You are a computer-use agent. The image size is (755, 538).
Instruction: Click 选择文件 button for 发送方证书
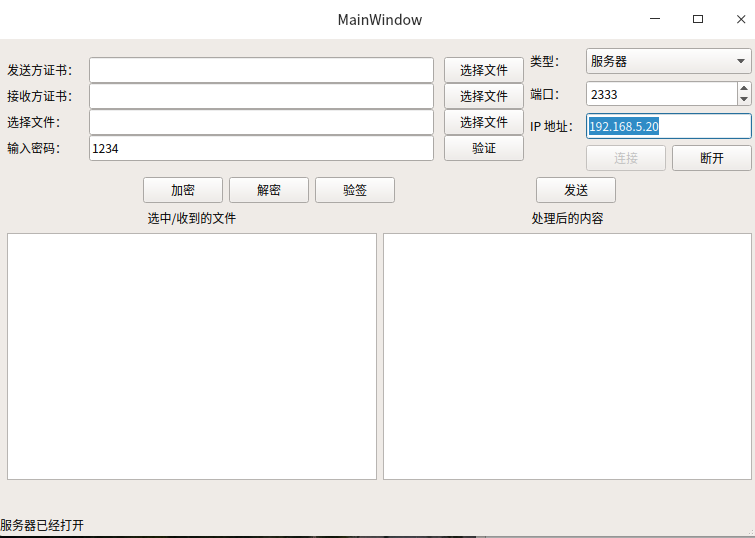click(483, 70)
